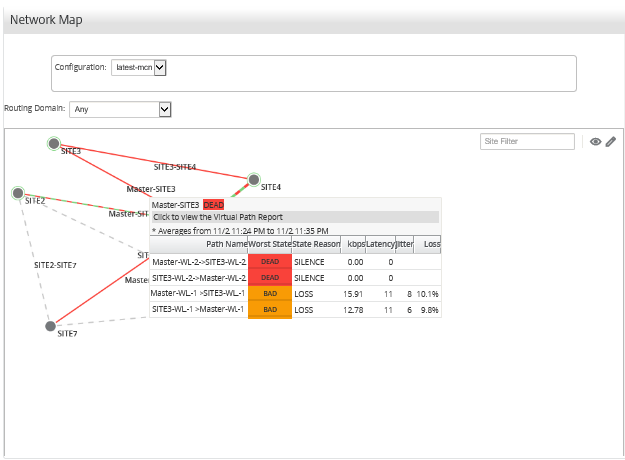Click the 10.1% loss value
The width and height of the screenshot is (625, 460).
click(427, 294)
